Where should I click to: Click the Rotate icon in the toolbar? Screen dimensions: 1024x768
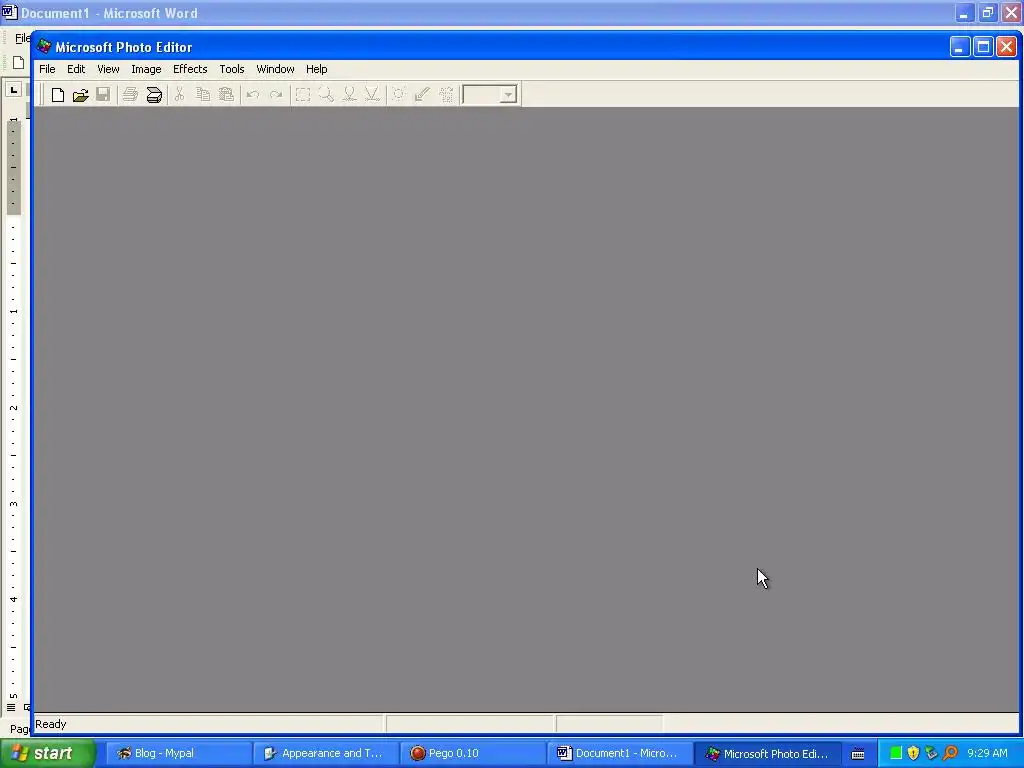446,95
